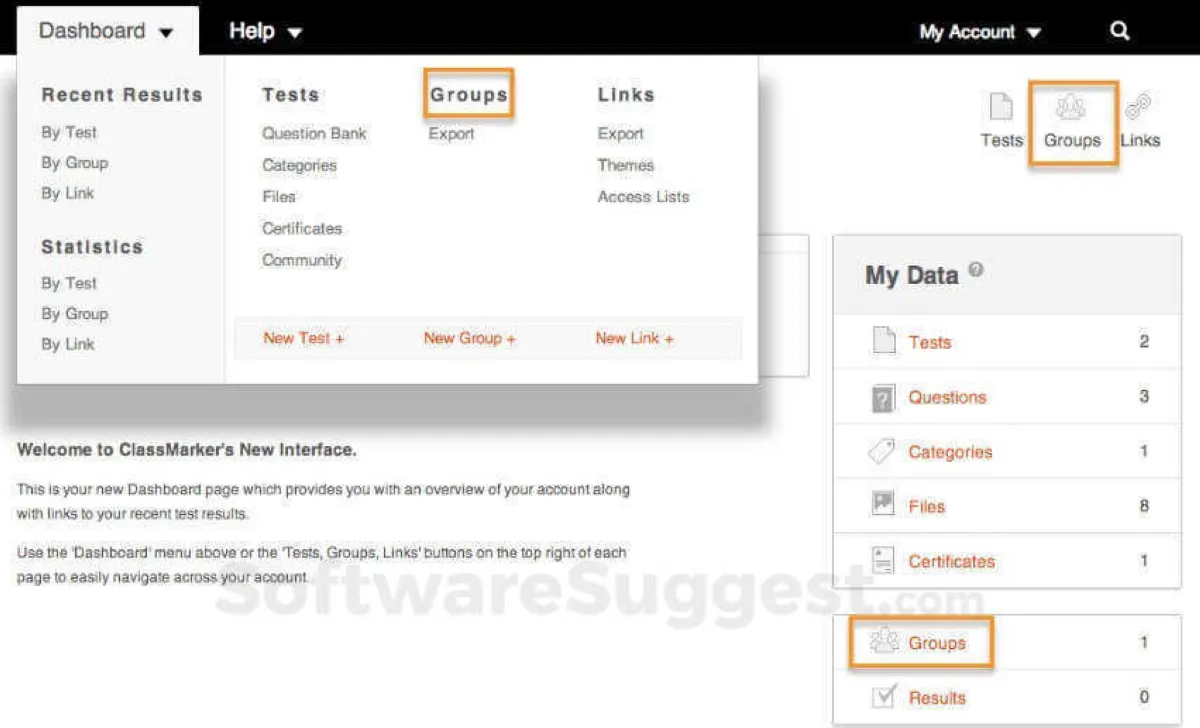Open Certificates in Tests menu
This screenshot has height=728, width=1200.
point(302,228)
